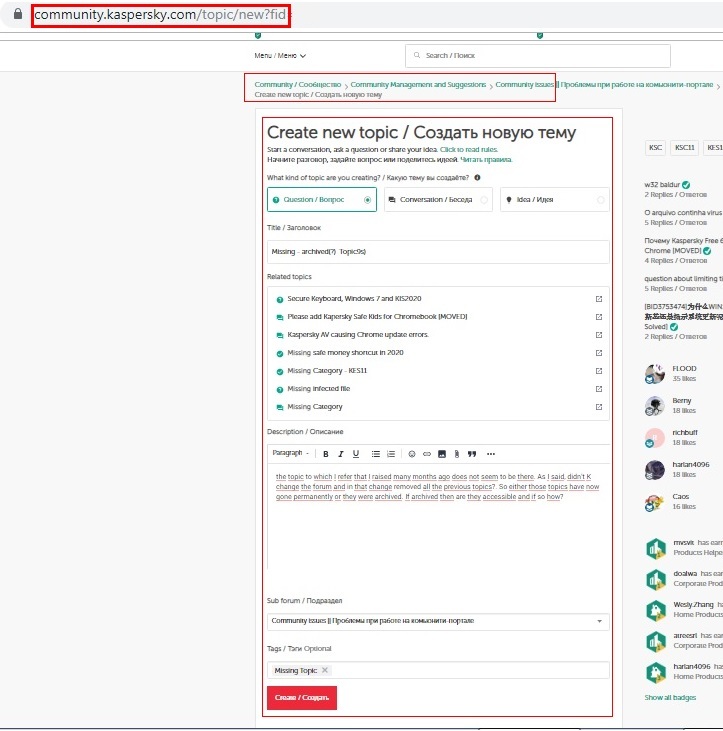The image size is (723, 731).
Task: Click 'Click to read rules' link
Action: pos(468,150)
